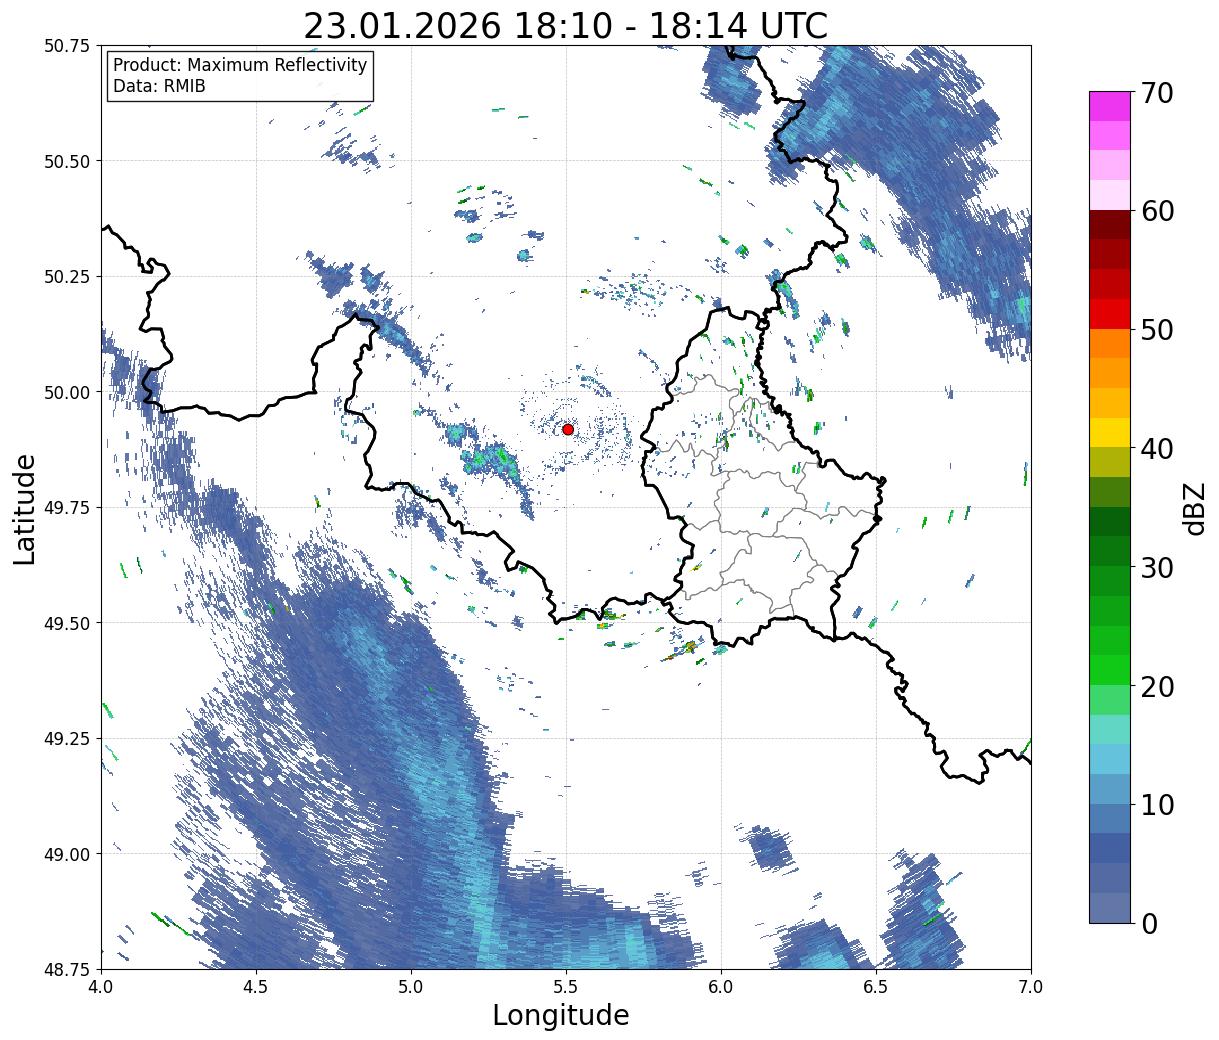Screen dimensions: 1219x1040
Task: Click the colorbar tick value 30
Action: (x=1157, y=567)
